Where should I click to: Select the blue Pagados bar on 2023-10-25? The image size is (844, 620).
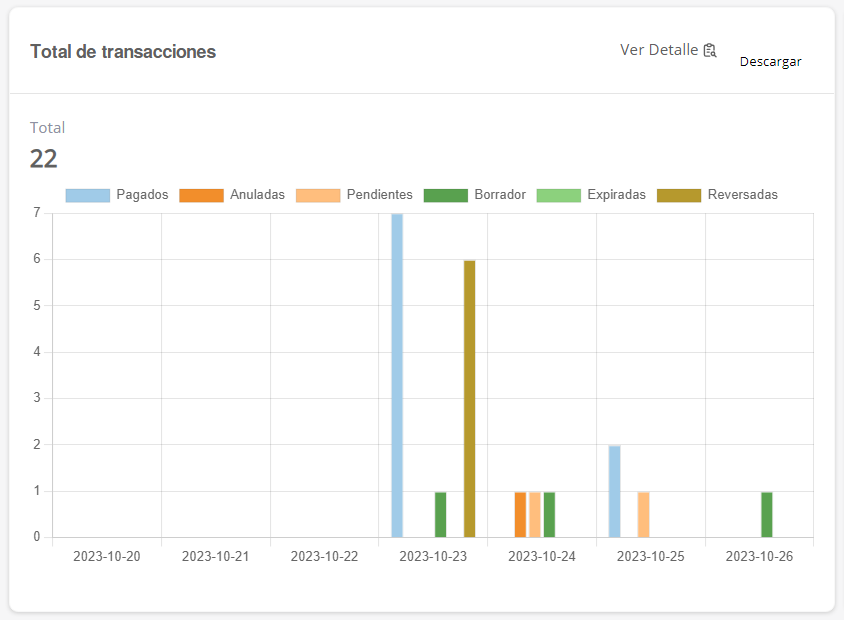coord(614,491)
